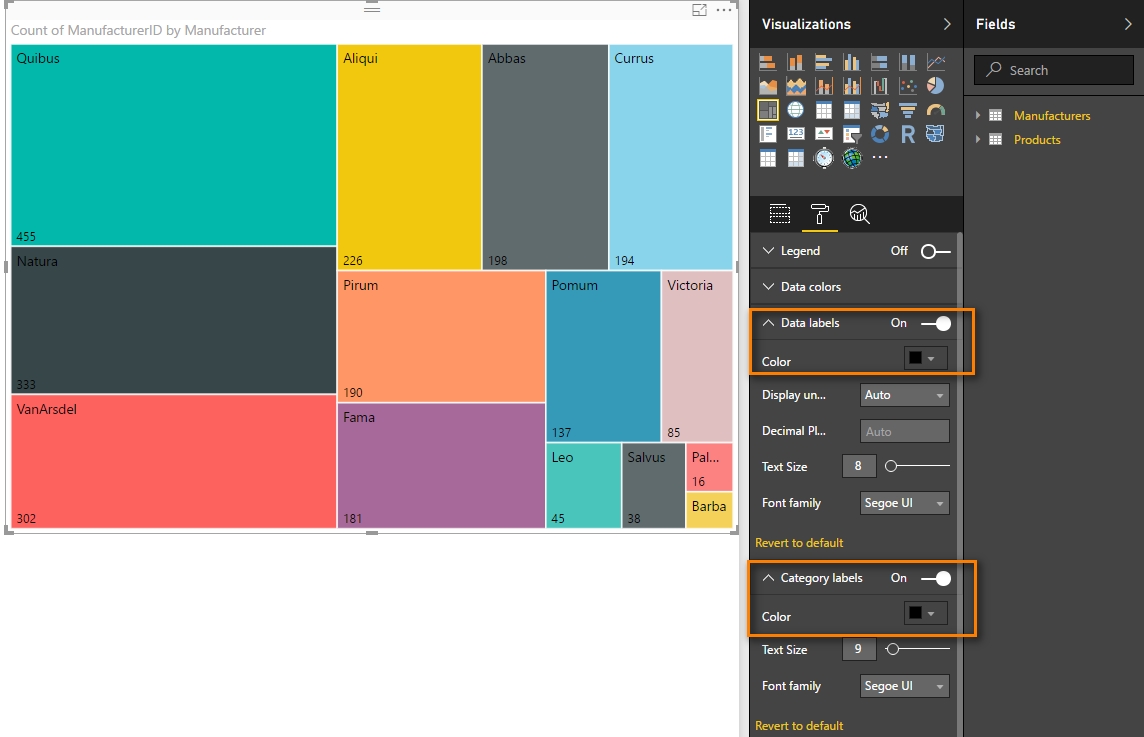Select the Quibus tile in the treemap
The image size is (1144, 737).
(174, 145)
